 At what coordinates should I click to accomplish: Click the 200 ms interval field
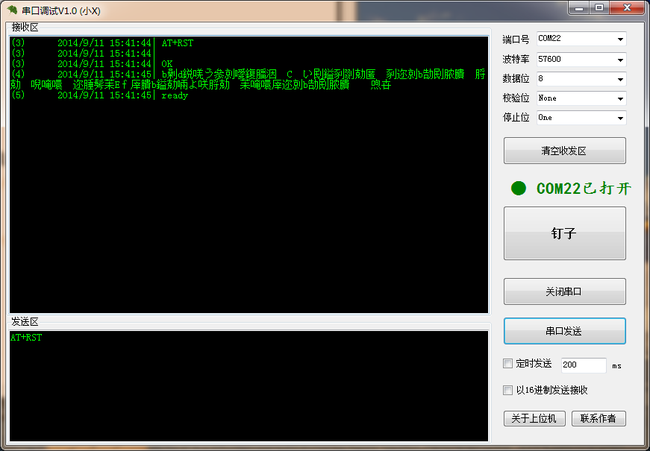coord(584,365)
